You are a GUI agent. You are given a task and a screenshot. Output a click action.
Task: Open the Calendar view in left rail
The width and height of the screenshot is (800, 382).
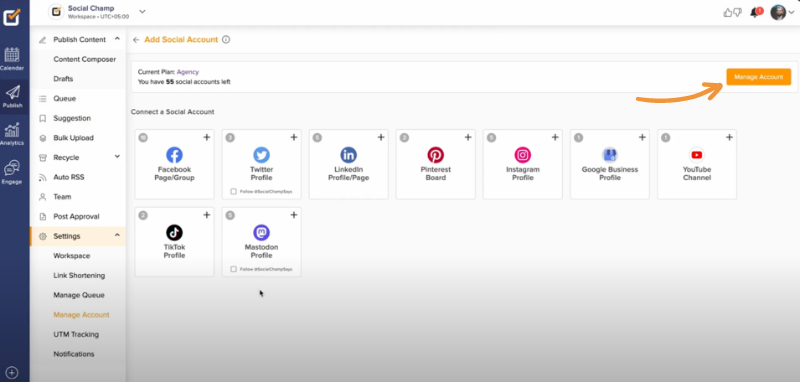(12, 59)
